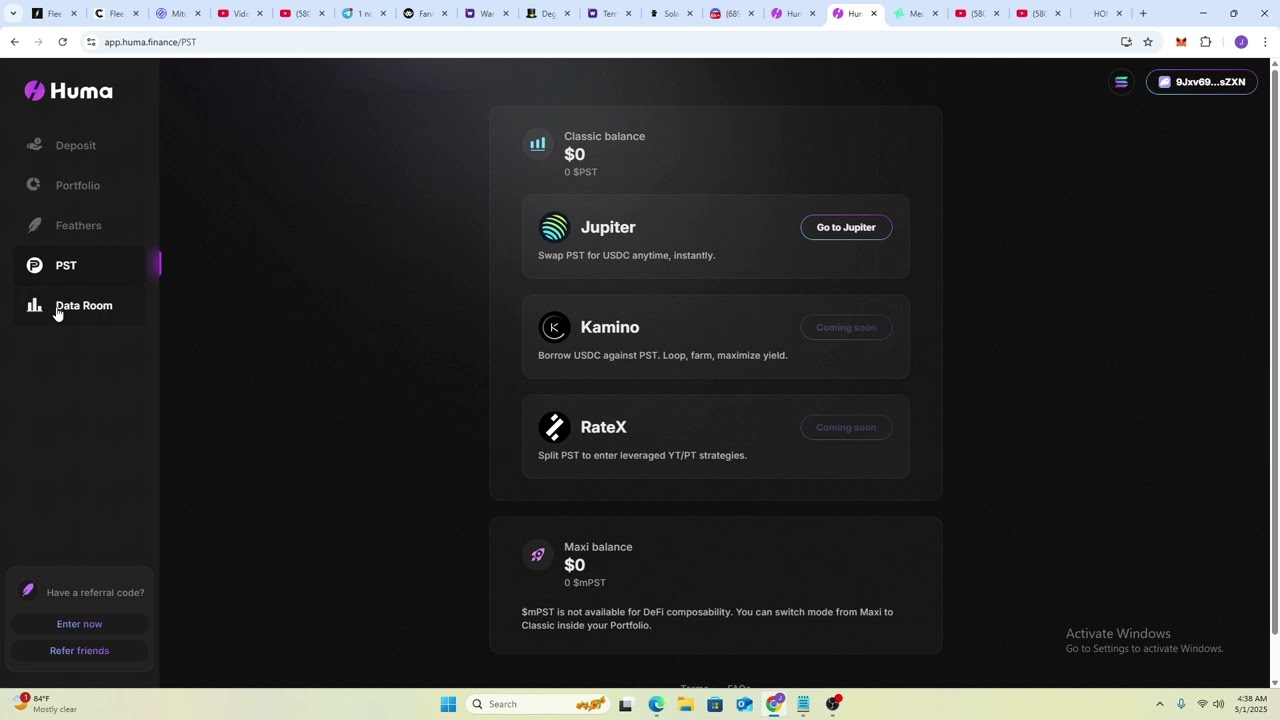The height and width of the screenshot is (720, 1280).
Task: Click the Jupiter logo icon
Action: (554, 227)
